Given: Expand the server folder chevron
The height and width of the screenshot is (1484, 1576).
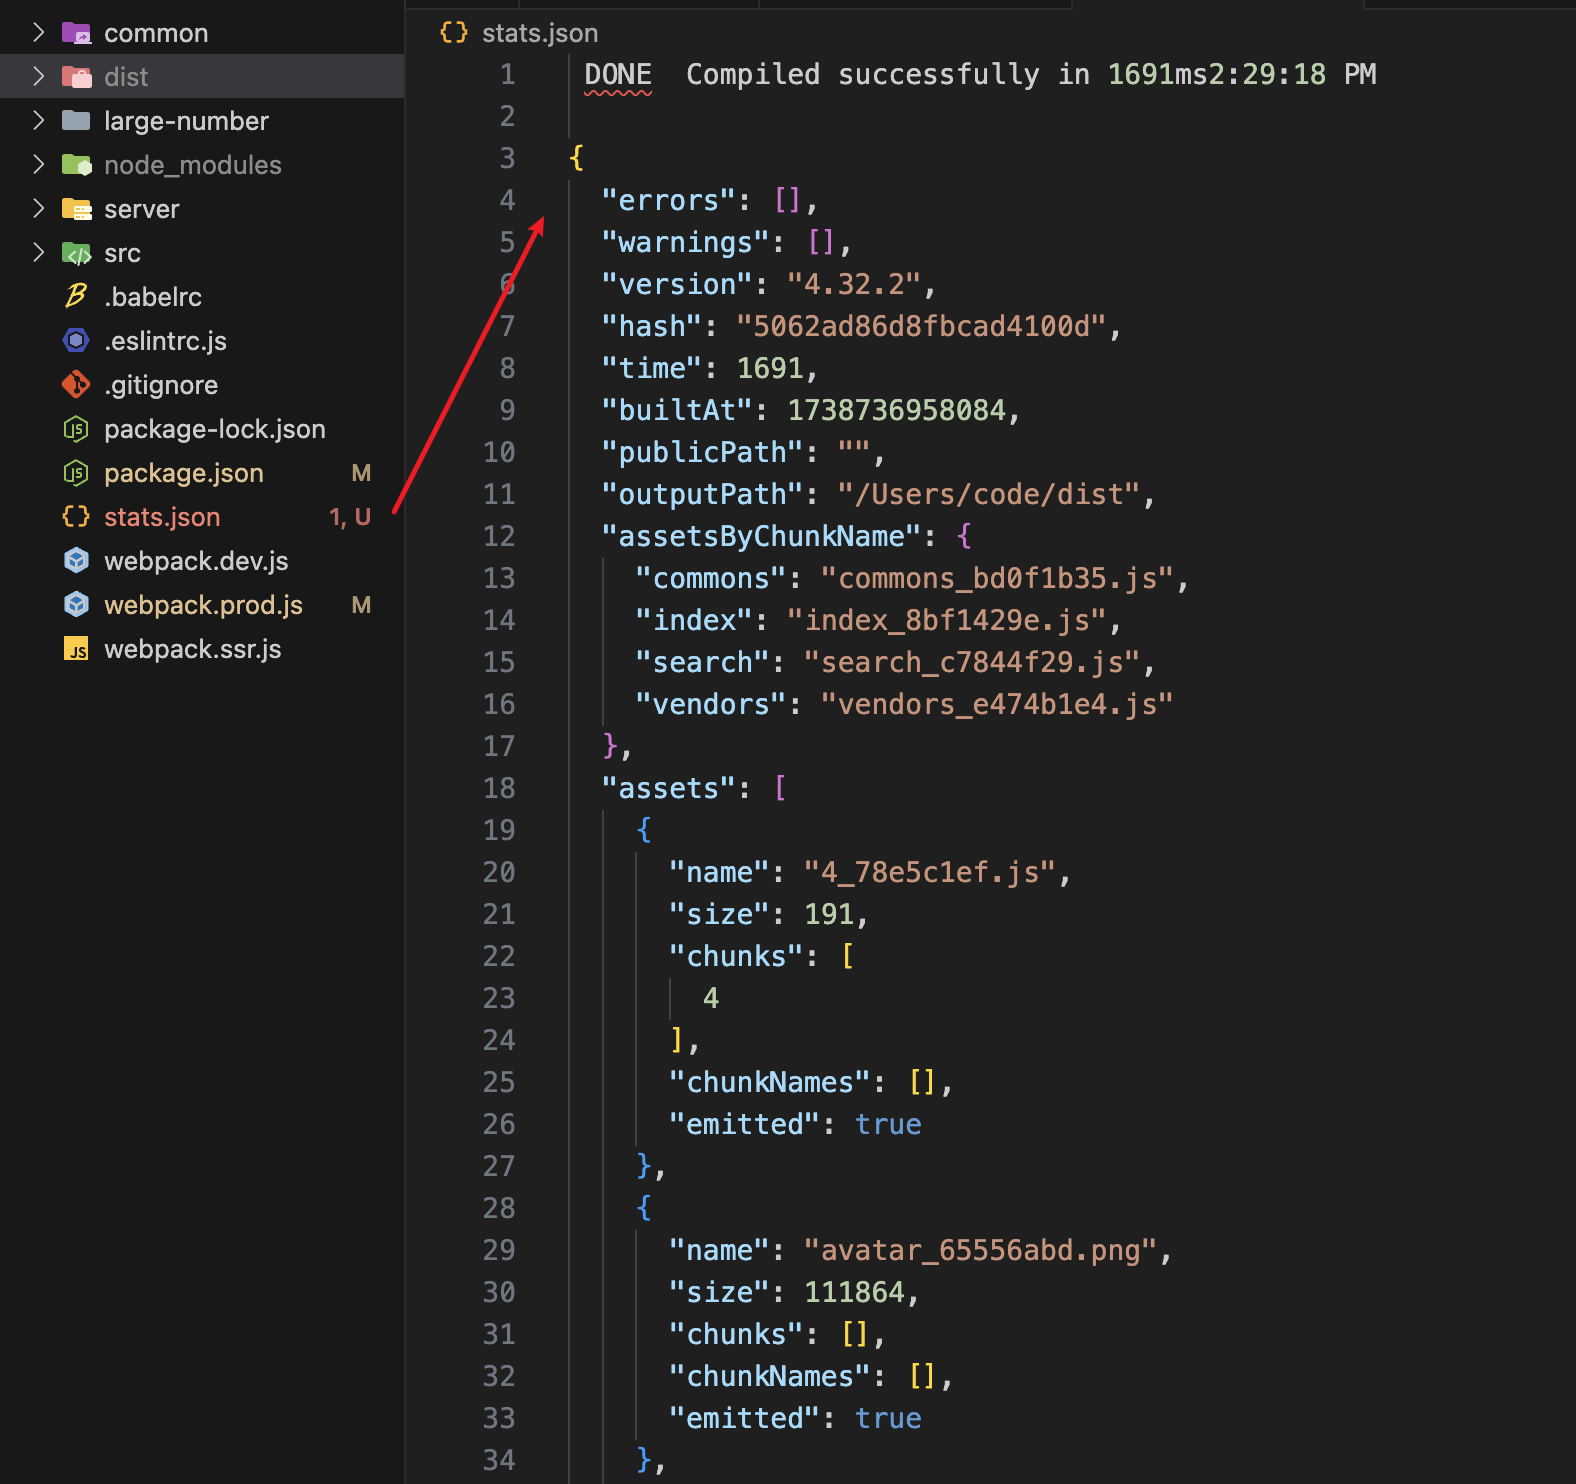Looking at the screenshot, I should [x=38, y=209].
